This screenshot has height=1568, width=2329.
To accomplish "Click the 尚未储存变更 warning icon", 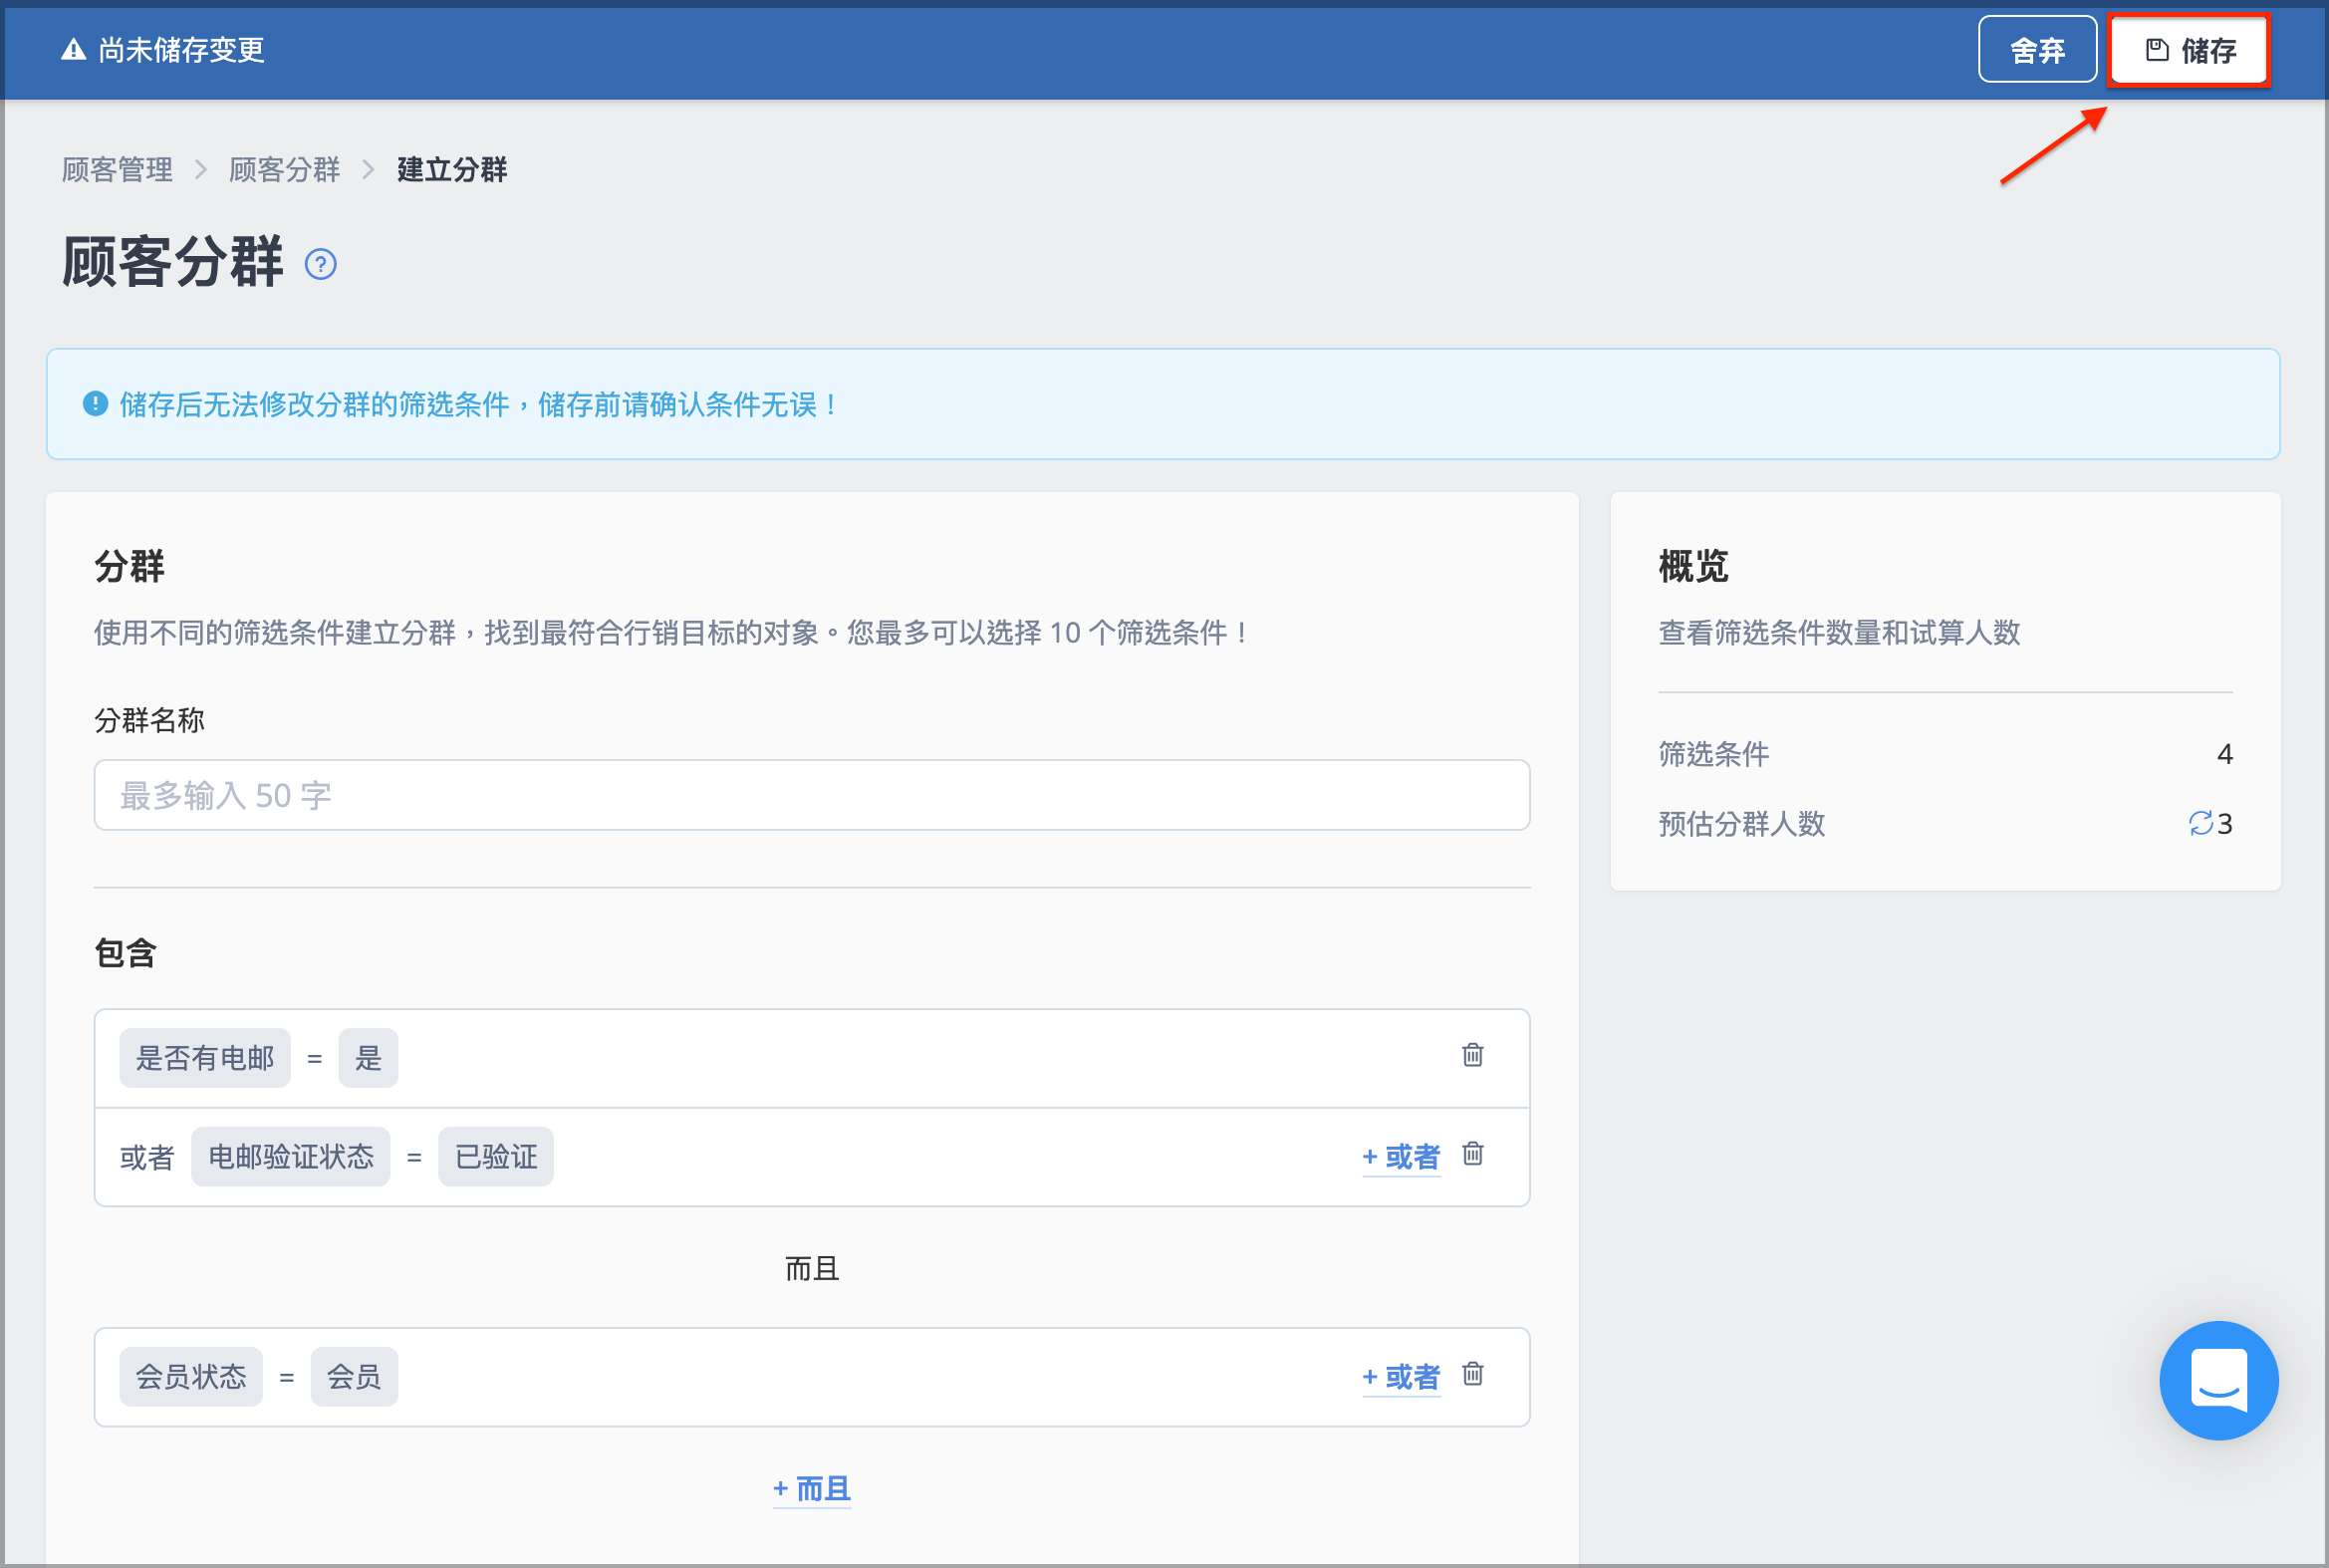I will (x=73, y=50).
